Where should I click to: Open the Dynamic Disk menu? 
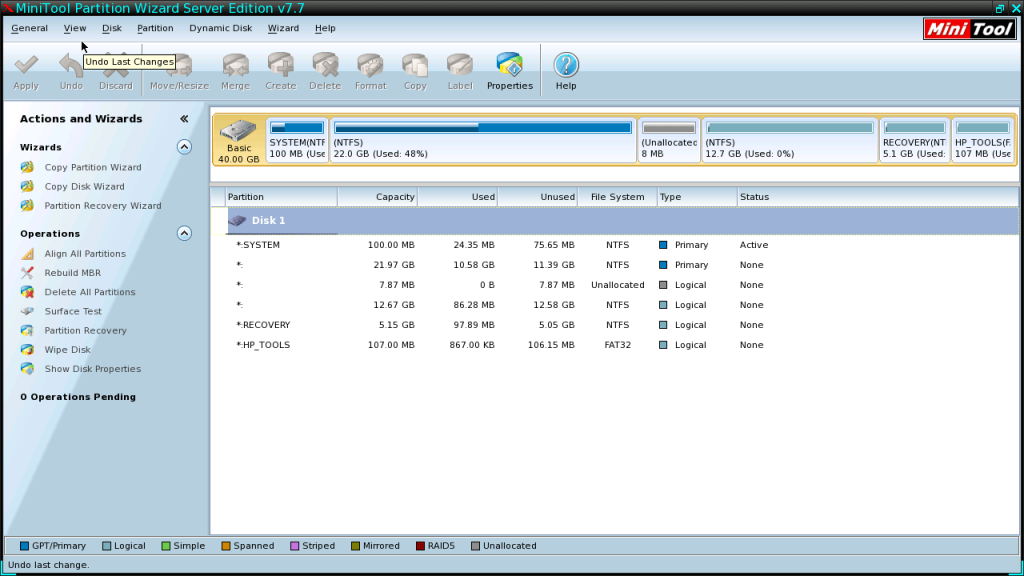click(x=220, y=28)
